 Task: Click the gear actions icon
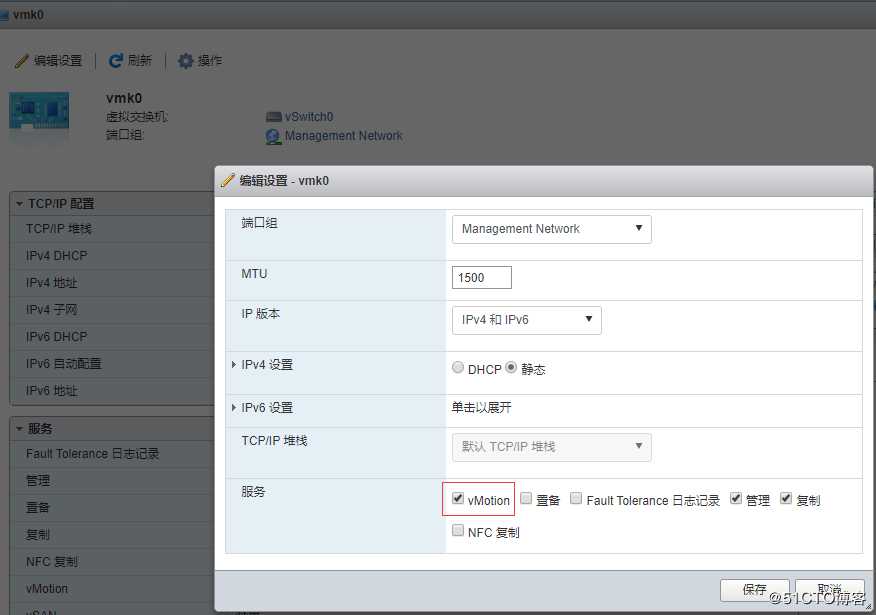[185, 60]
